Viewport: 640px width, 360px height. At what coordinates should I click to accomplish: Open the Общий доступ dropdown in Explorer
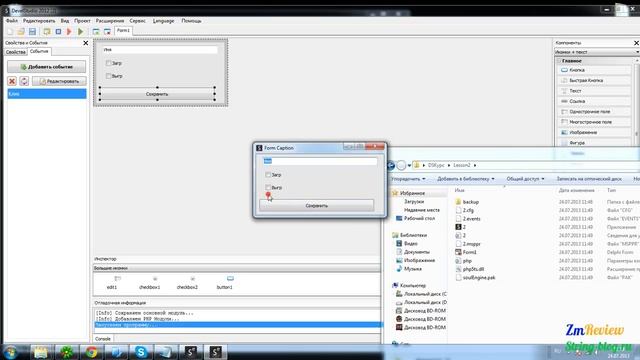(x=525, y=179)
